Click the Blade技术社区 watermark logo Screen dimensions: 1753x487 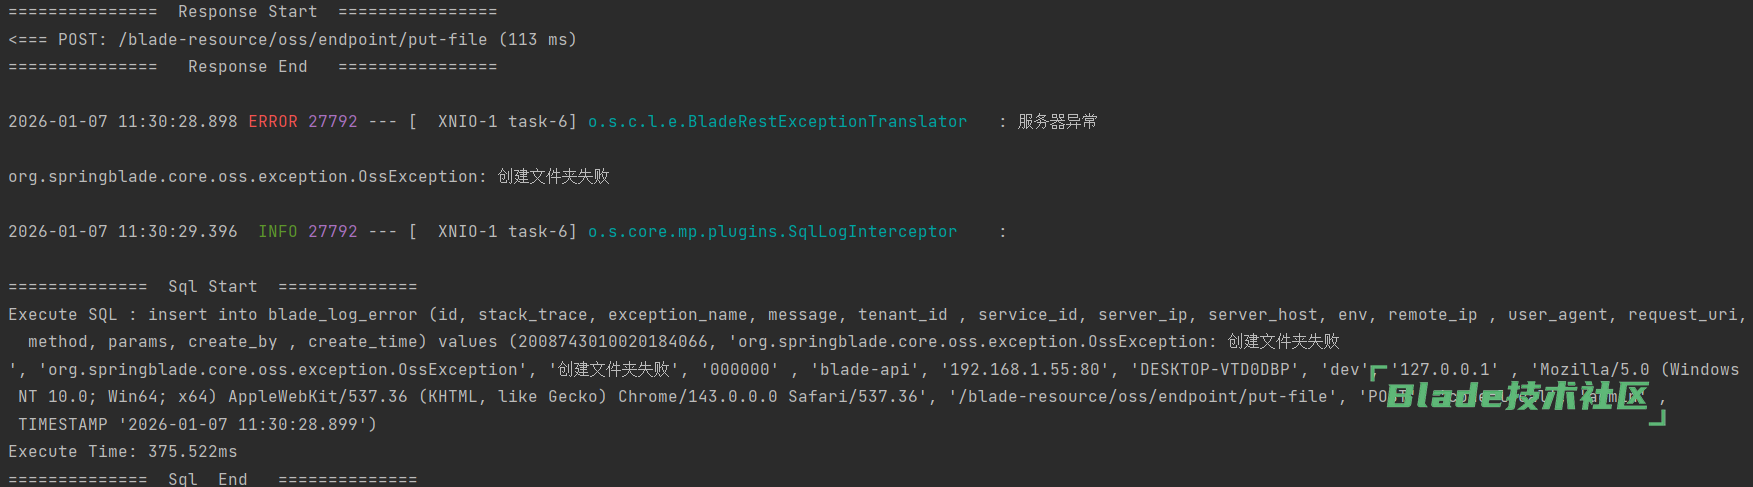coord(1516,396)
